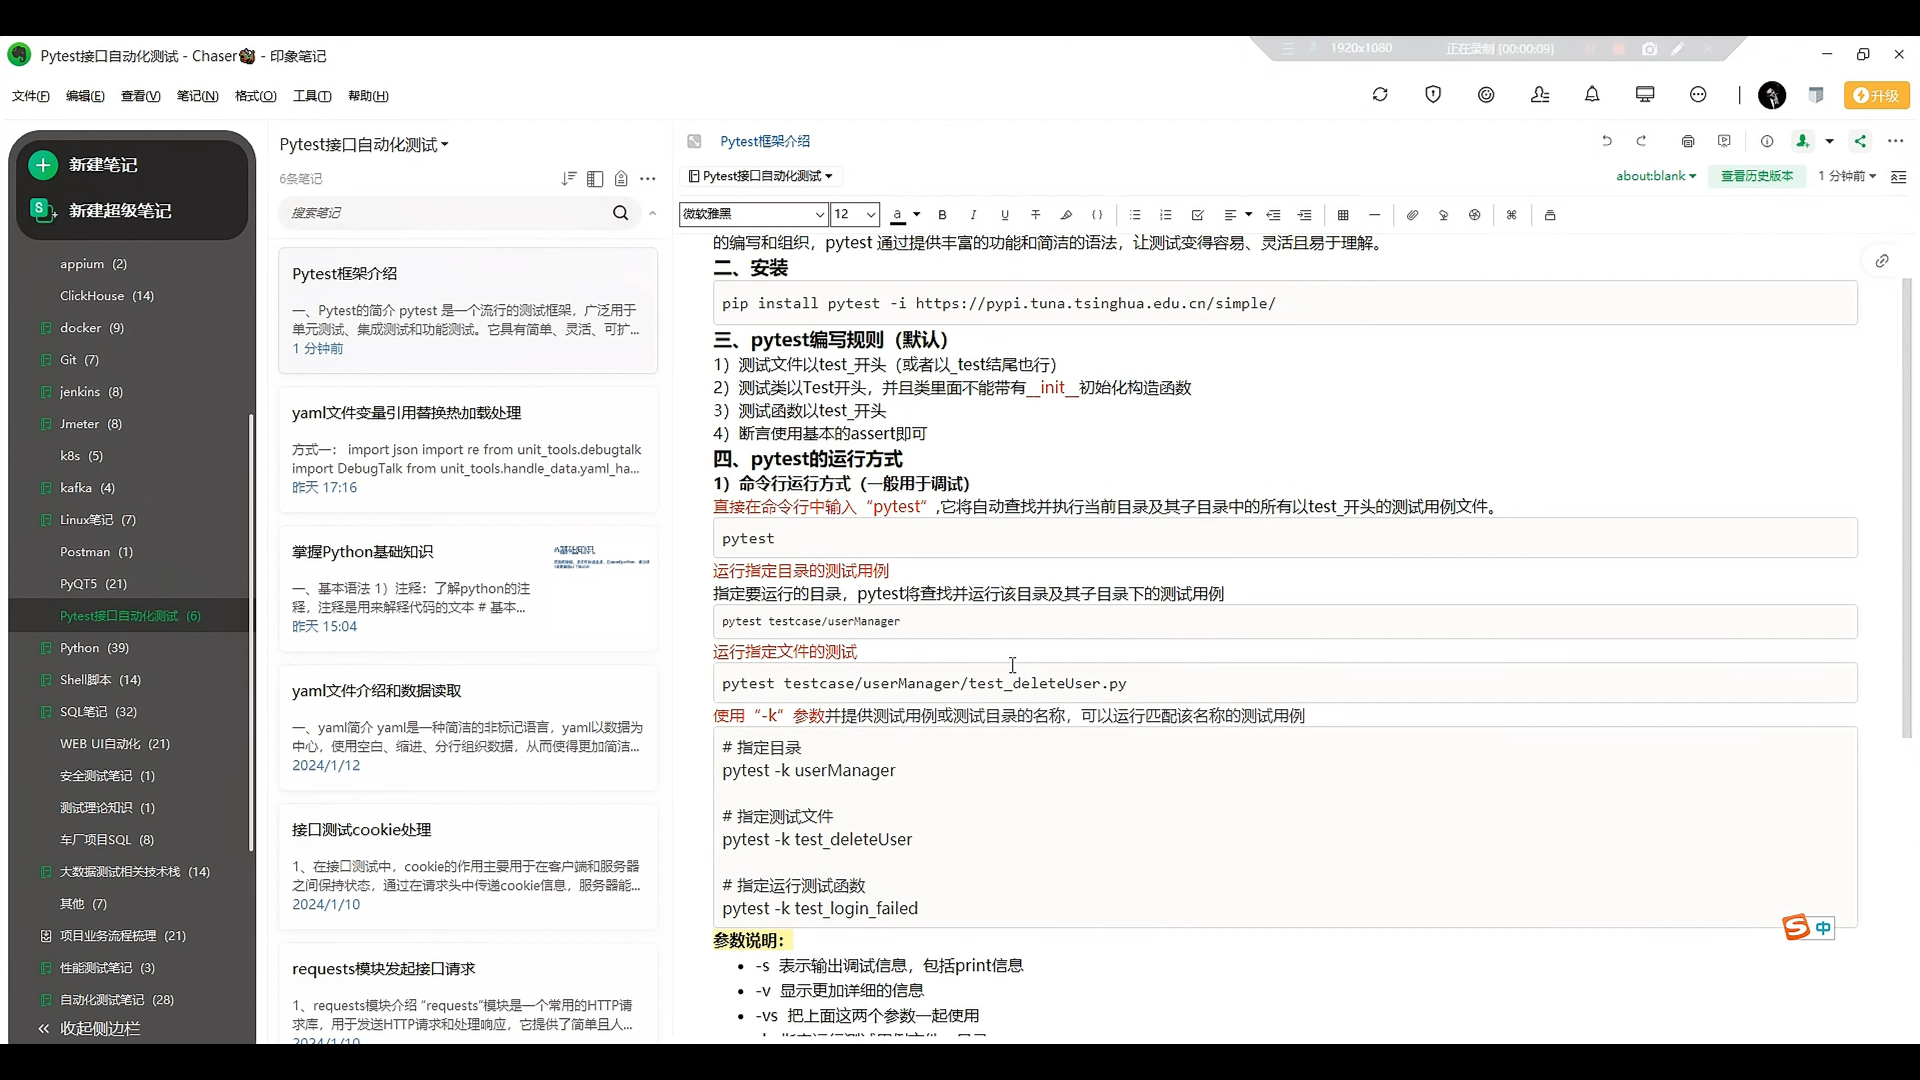Viewport: 1920px width, 1080px height.
Task: Toggle bold formatting
Action: [942, 215]
